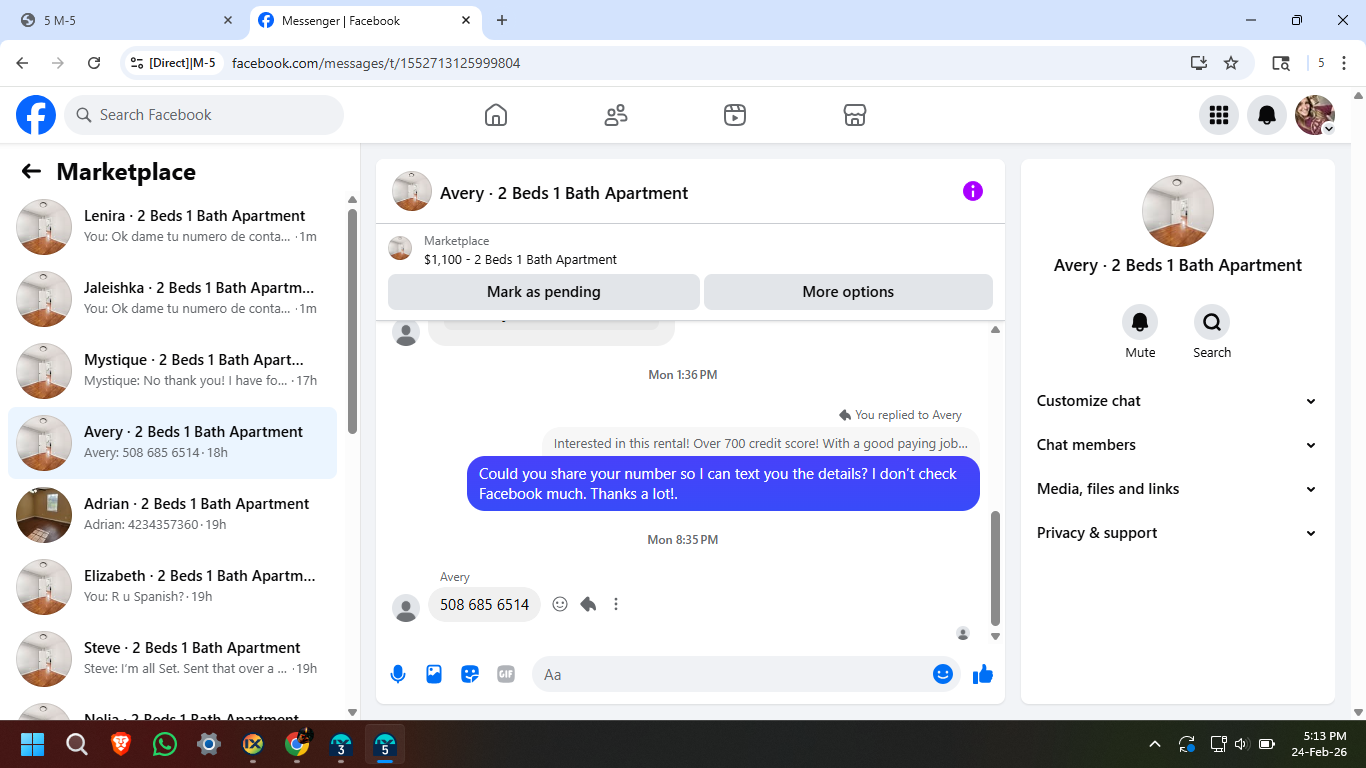Open the $1,100 - 2 Beds listing link
The image size is (1366, 768).
click(x=520, y=259)
